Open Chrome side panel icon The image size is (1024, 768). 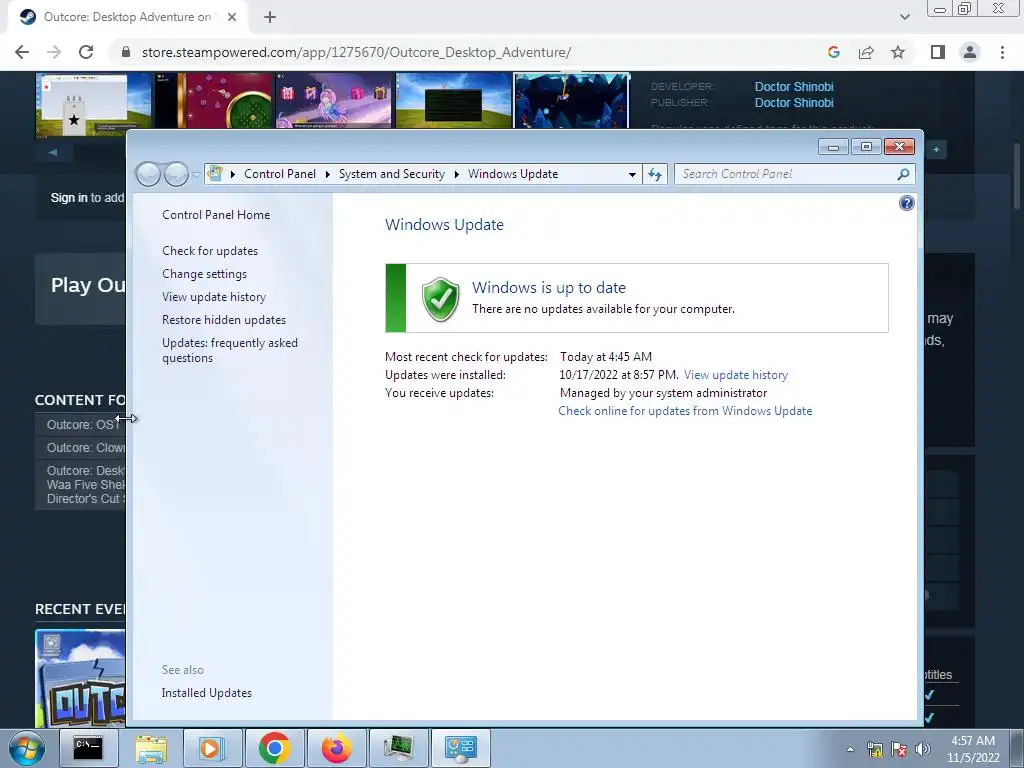tap(938, 52)
